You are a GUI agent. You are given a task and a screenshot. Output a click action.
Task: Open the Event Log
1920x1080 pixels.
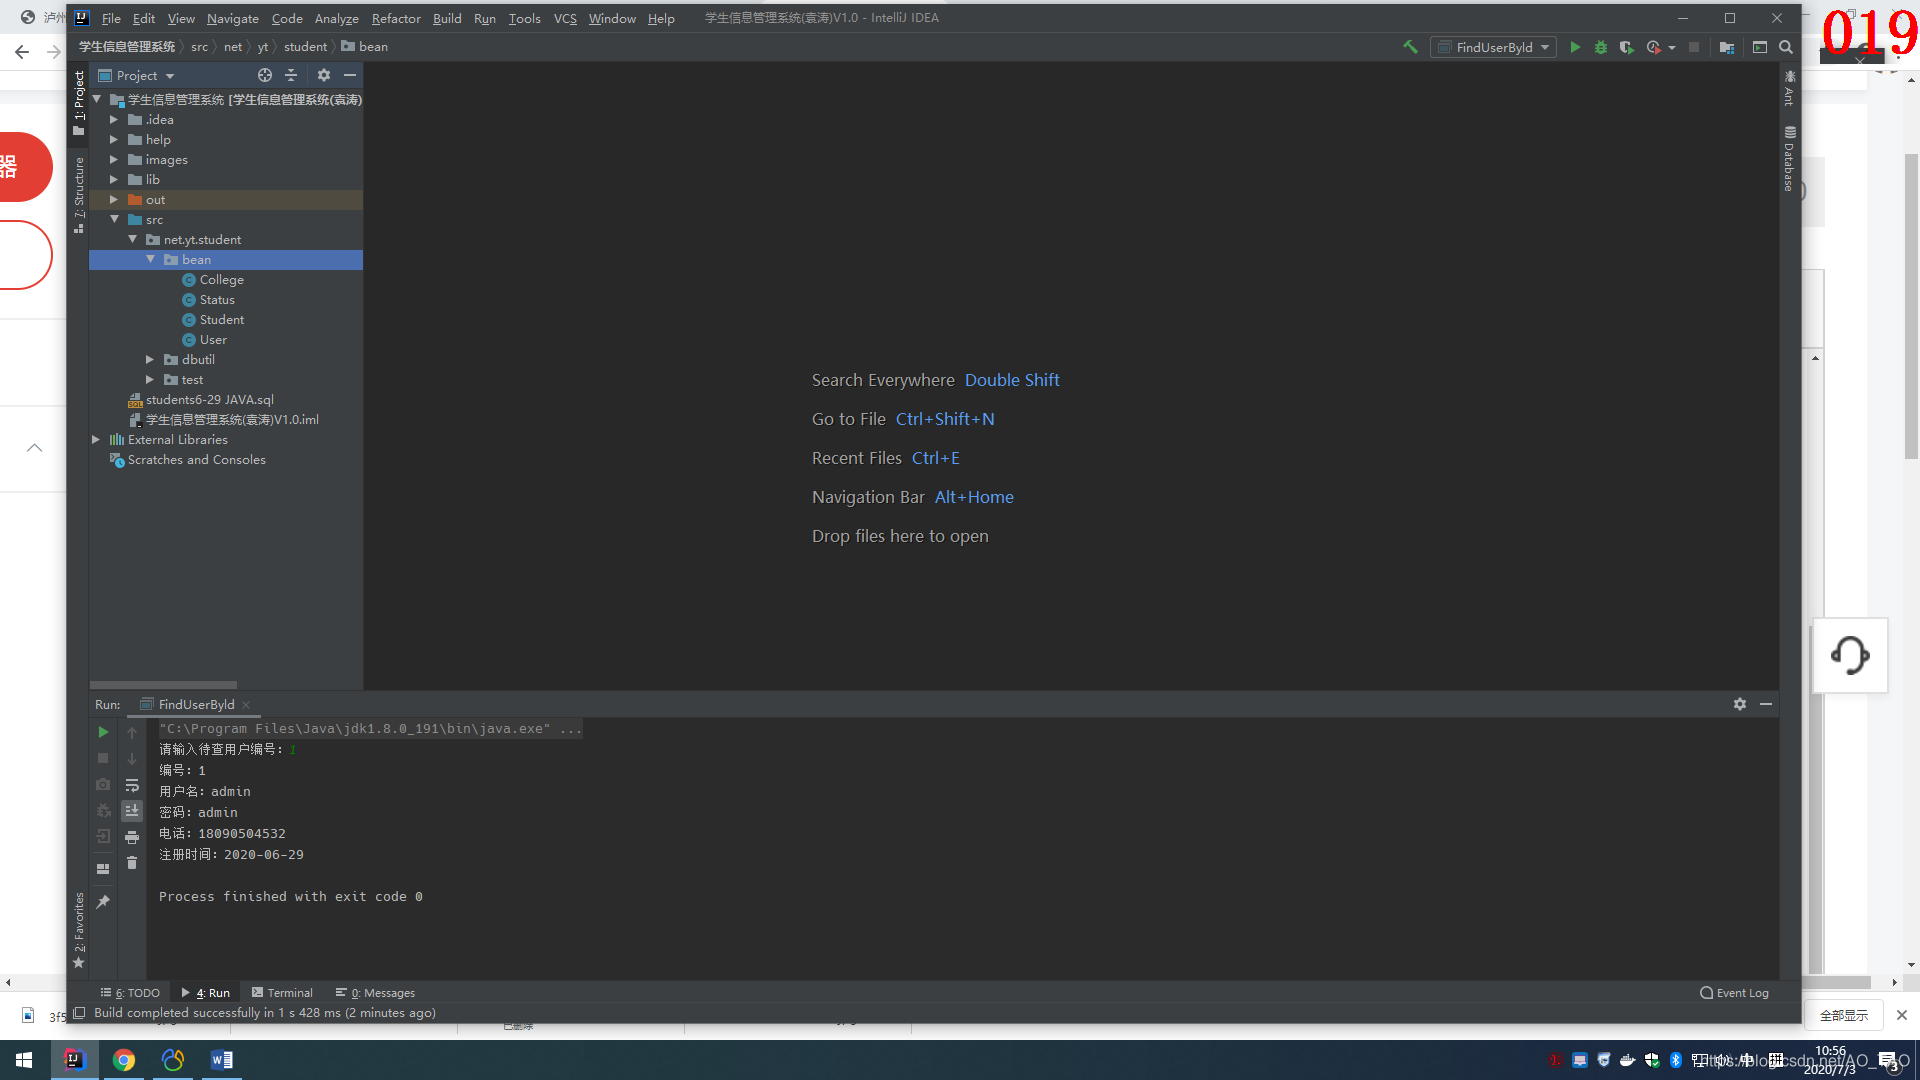point(1735,993)
